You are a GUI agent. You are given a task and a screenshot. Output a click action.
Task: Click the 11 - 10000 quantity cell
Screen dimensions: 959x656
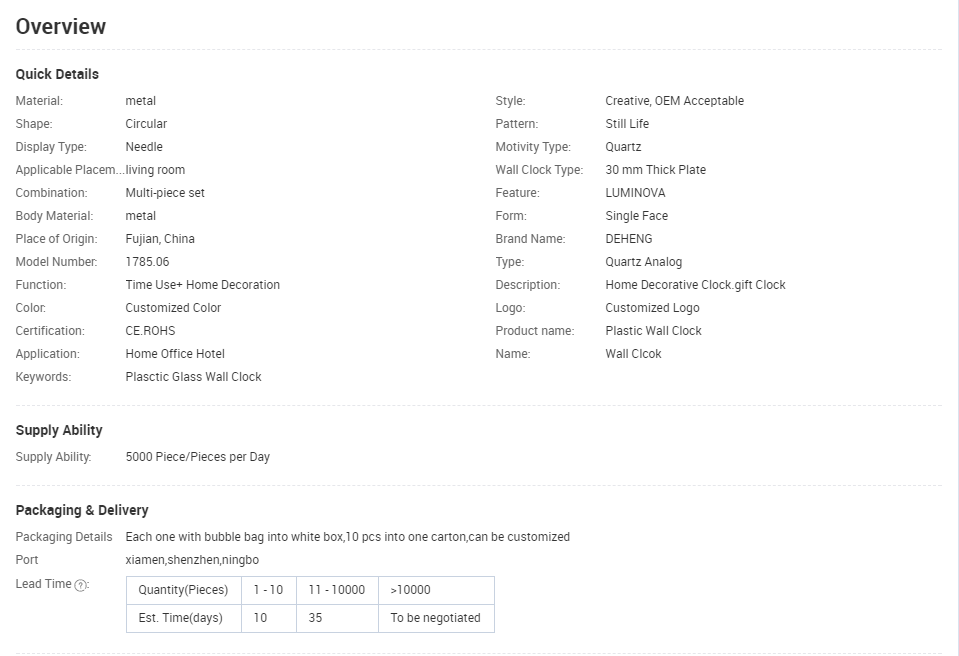pyautogui.click(x=337, y=590)
